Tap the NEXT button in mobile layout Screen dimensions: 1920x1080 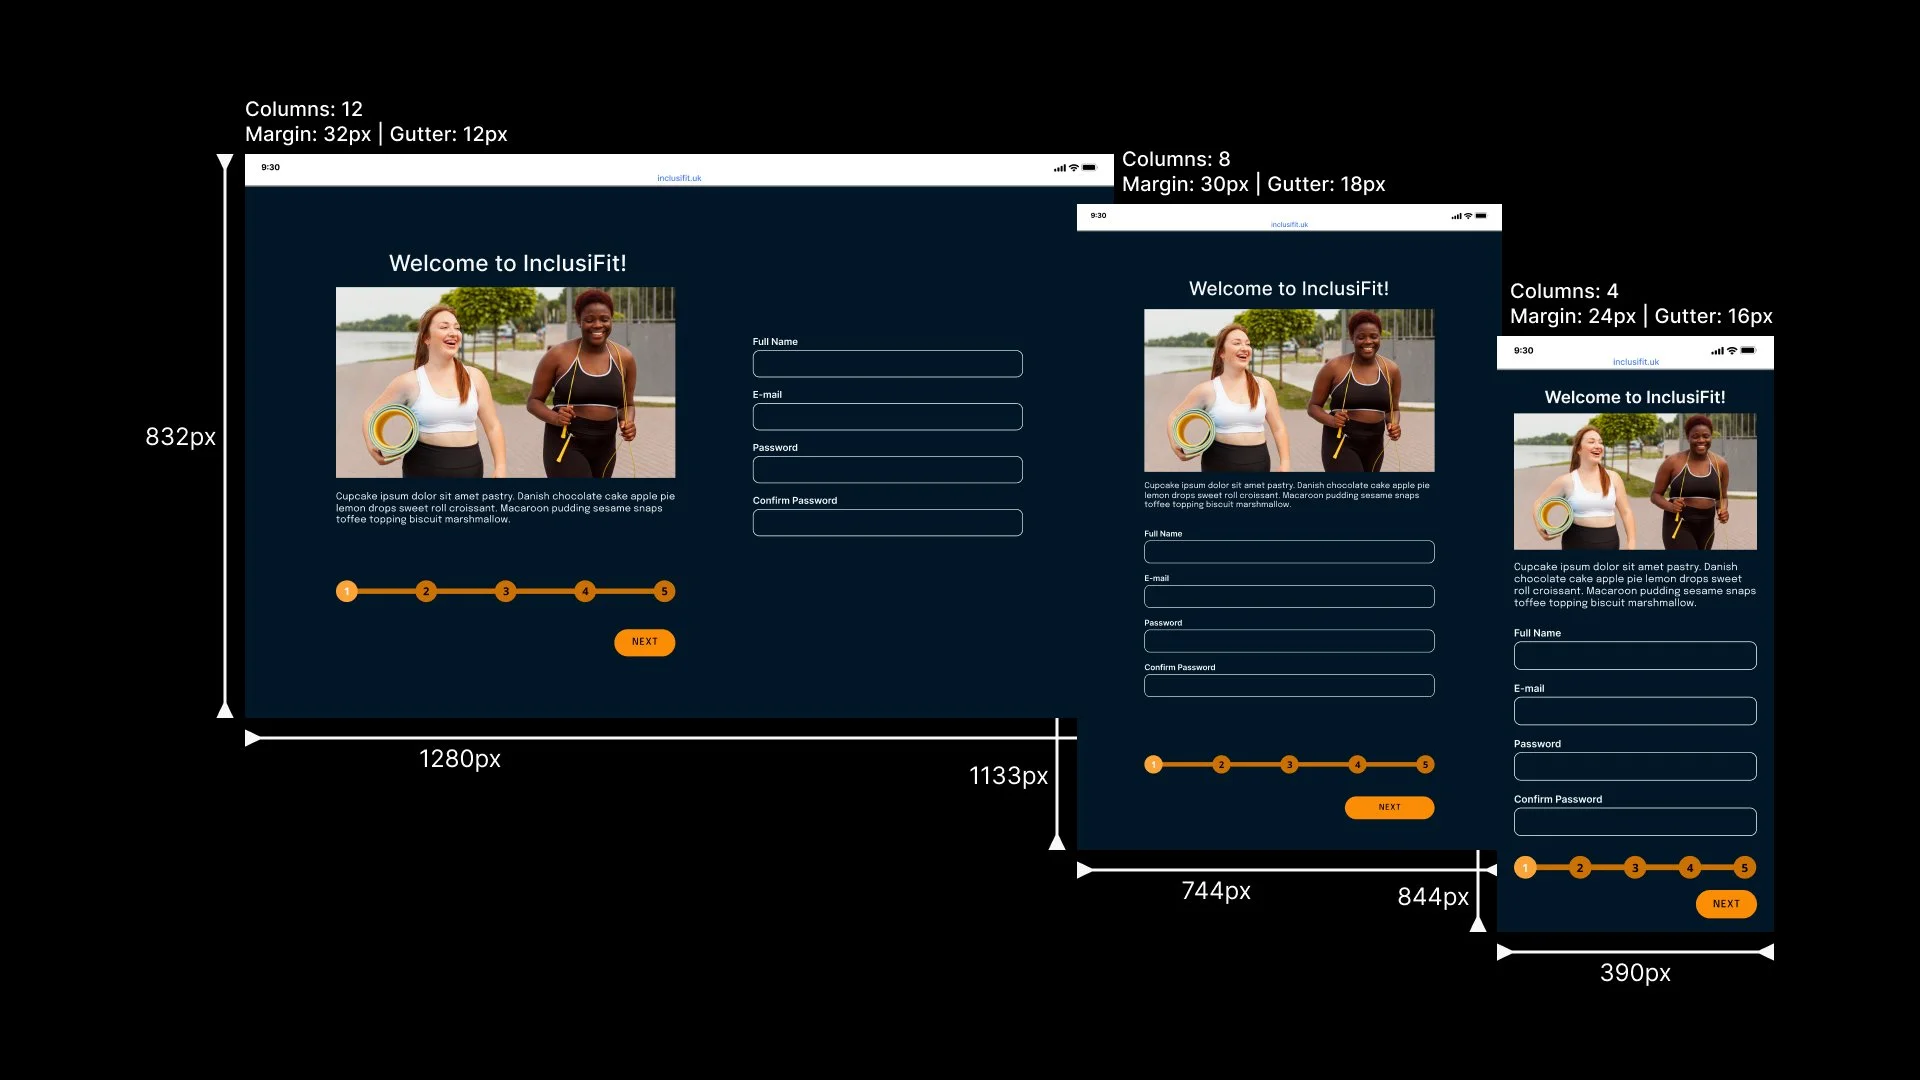point(1726,904)
